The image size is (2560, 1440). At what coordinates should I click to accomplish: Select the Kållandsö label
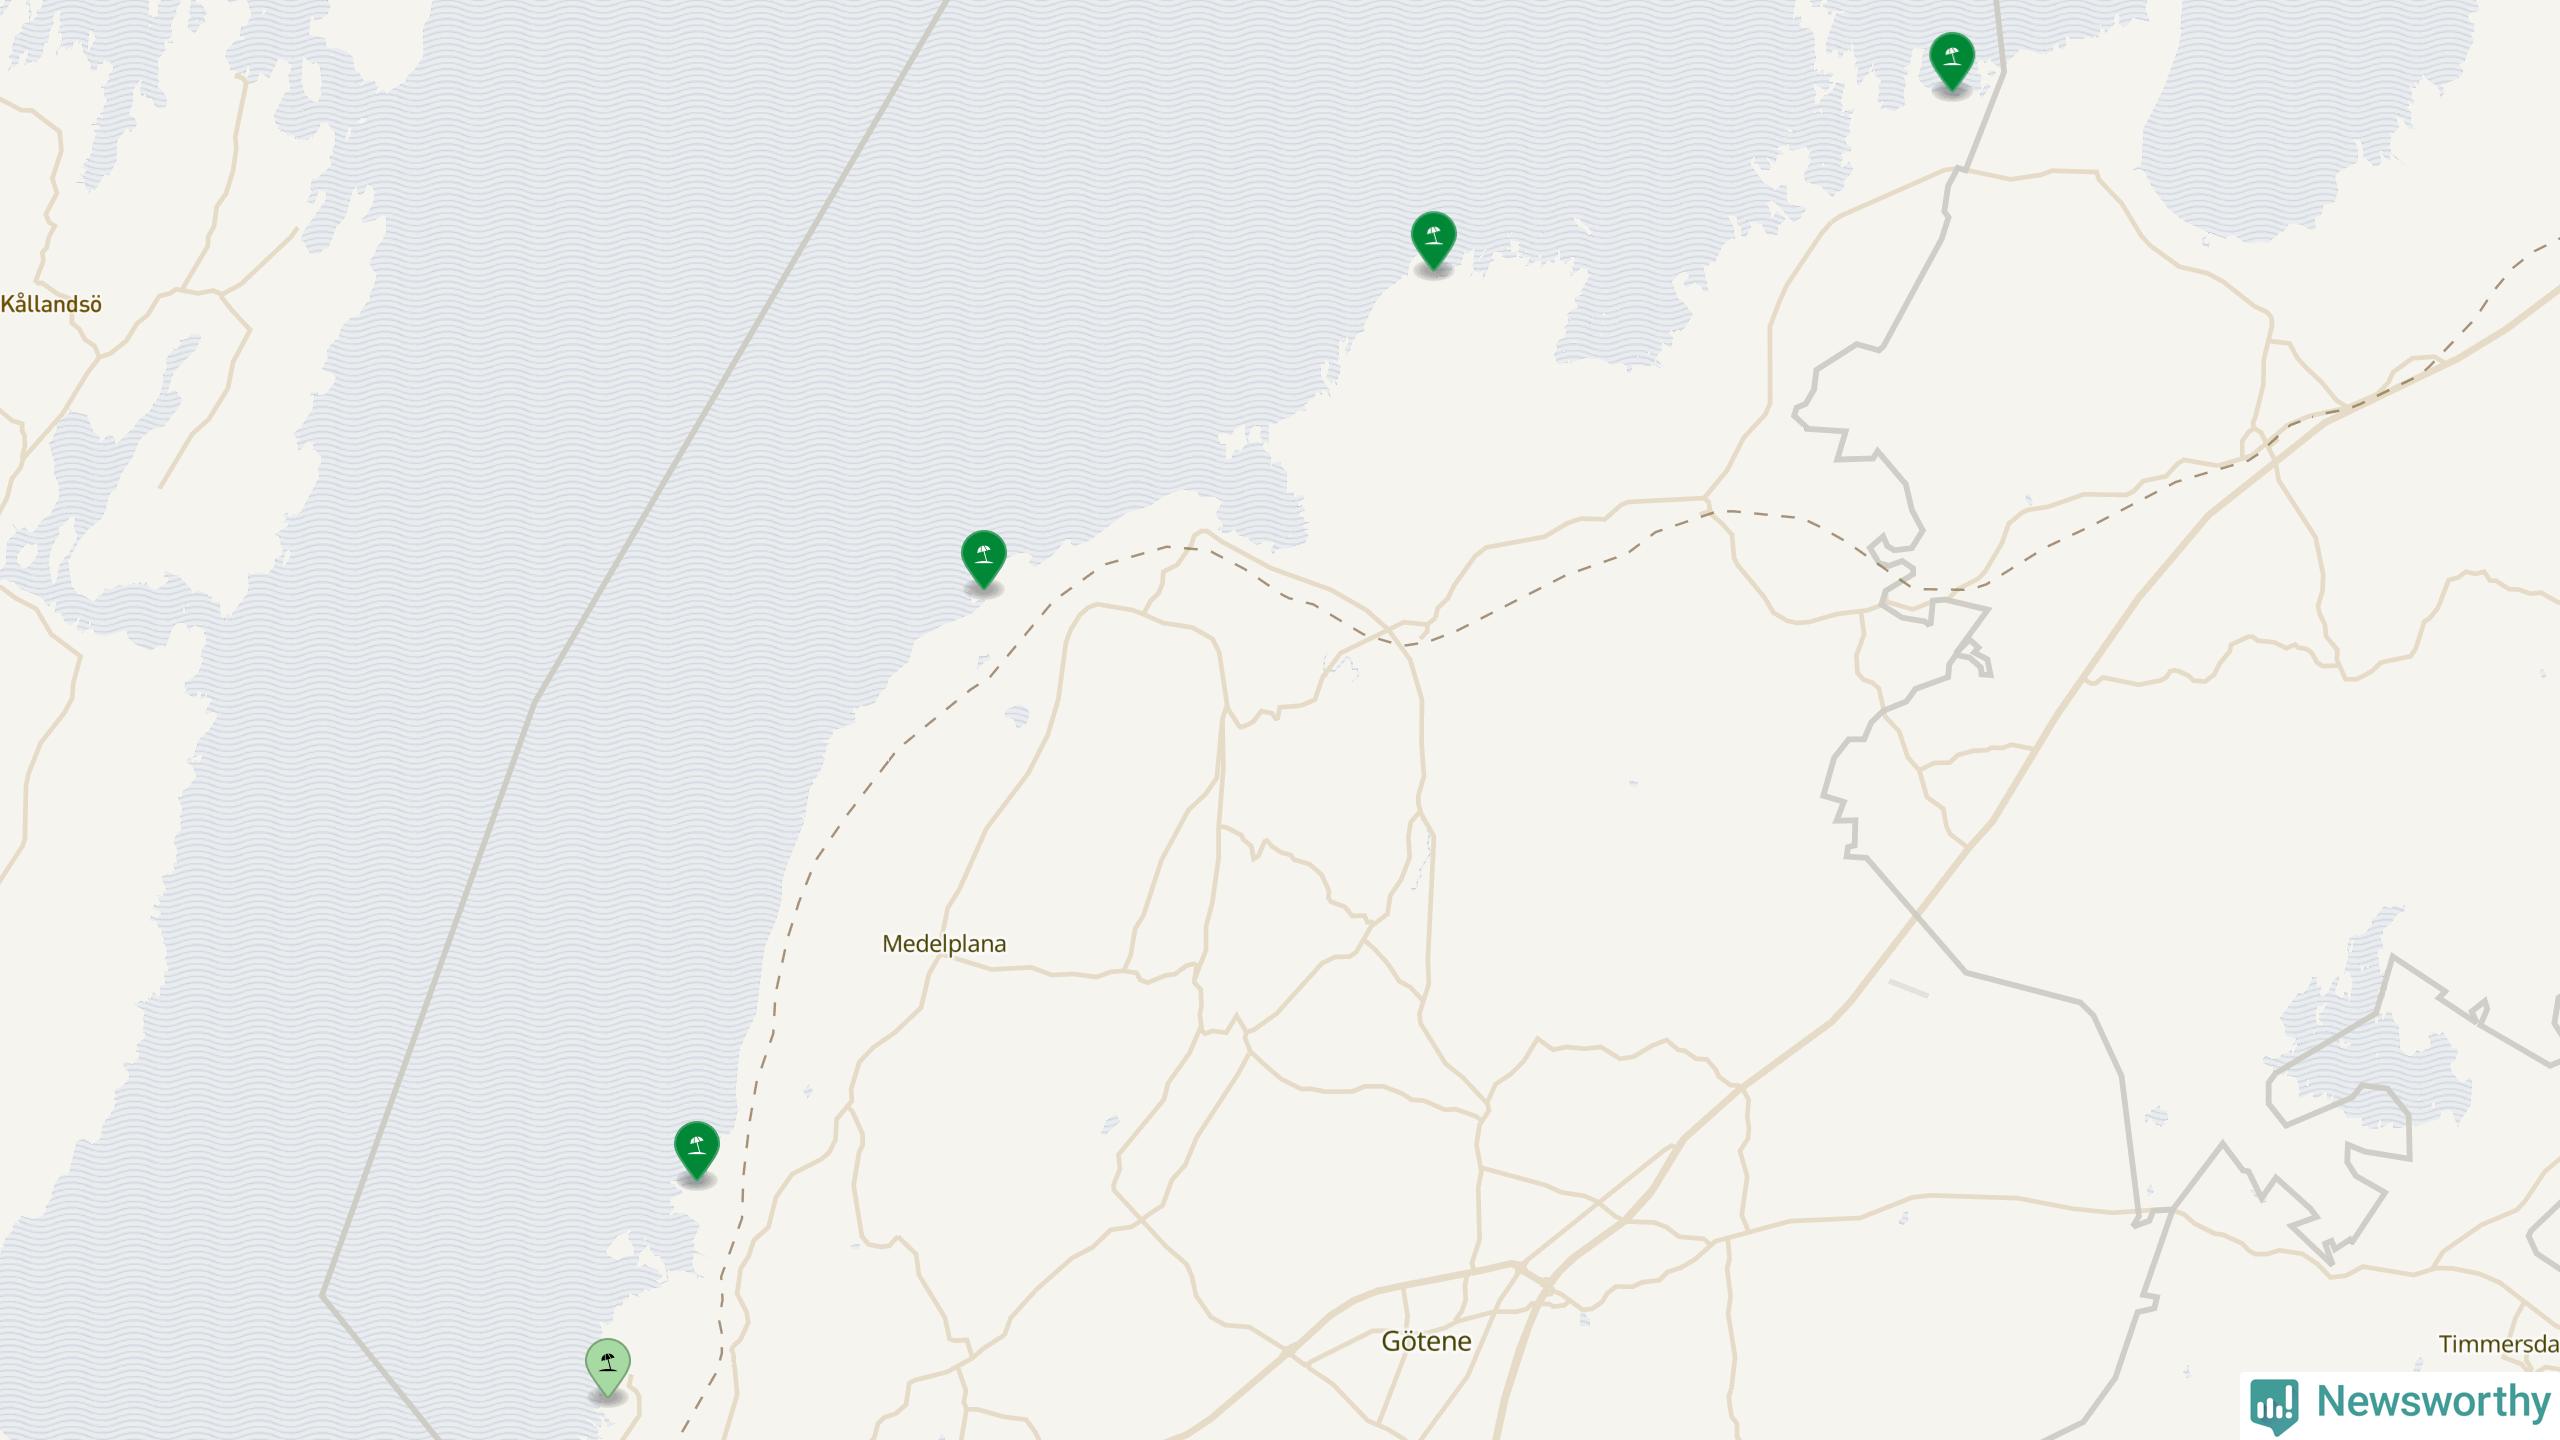51,304
